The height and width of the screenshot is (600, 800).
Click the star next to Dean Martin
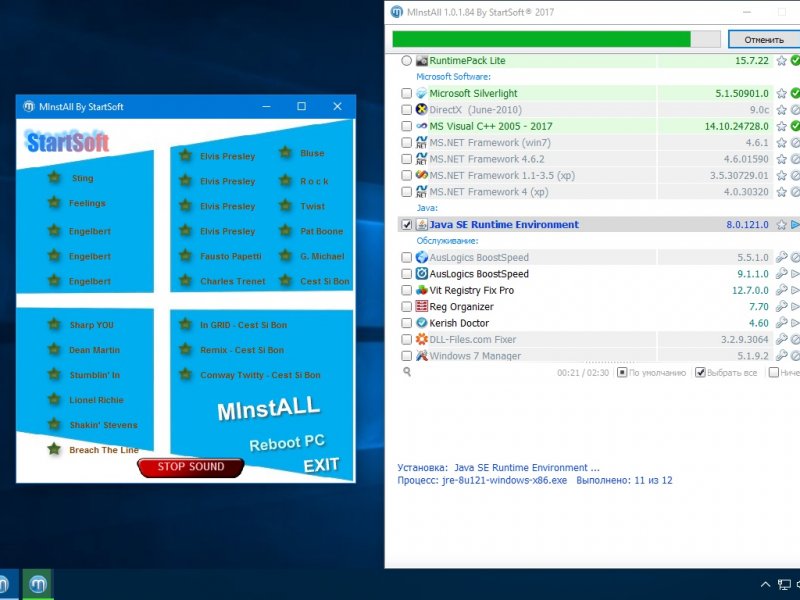(54, 349)
